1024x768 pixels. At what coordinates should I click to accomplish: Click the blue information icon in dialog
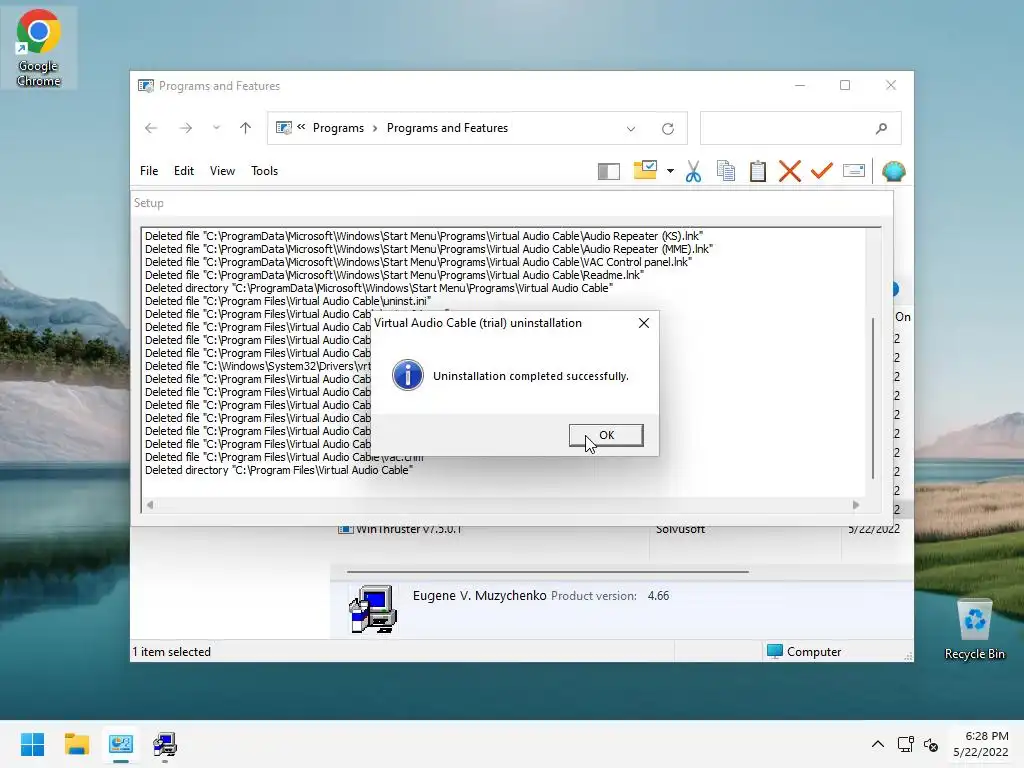(408, 376)
